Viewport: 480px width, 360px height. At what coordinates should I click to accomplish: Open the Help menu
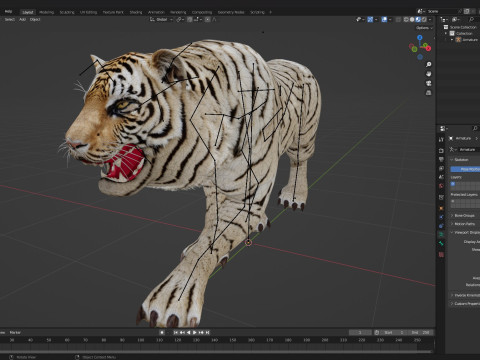8,11
